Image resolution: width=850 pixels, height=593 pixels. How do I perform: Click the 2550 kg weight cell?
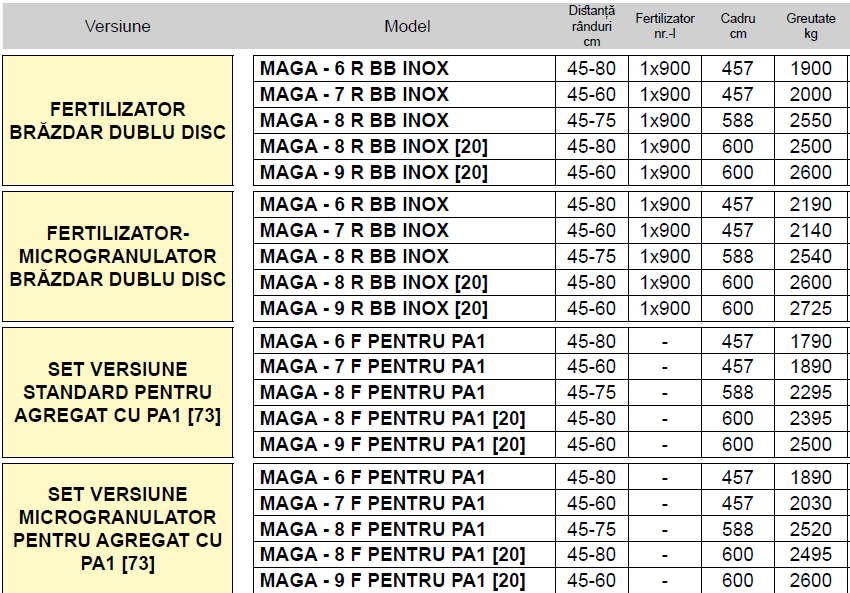810,121
